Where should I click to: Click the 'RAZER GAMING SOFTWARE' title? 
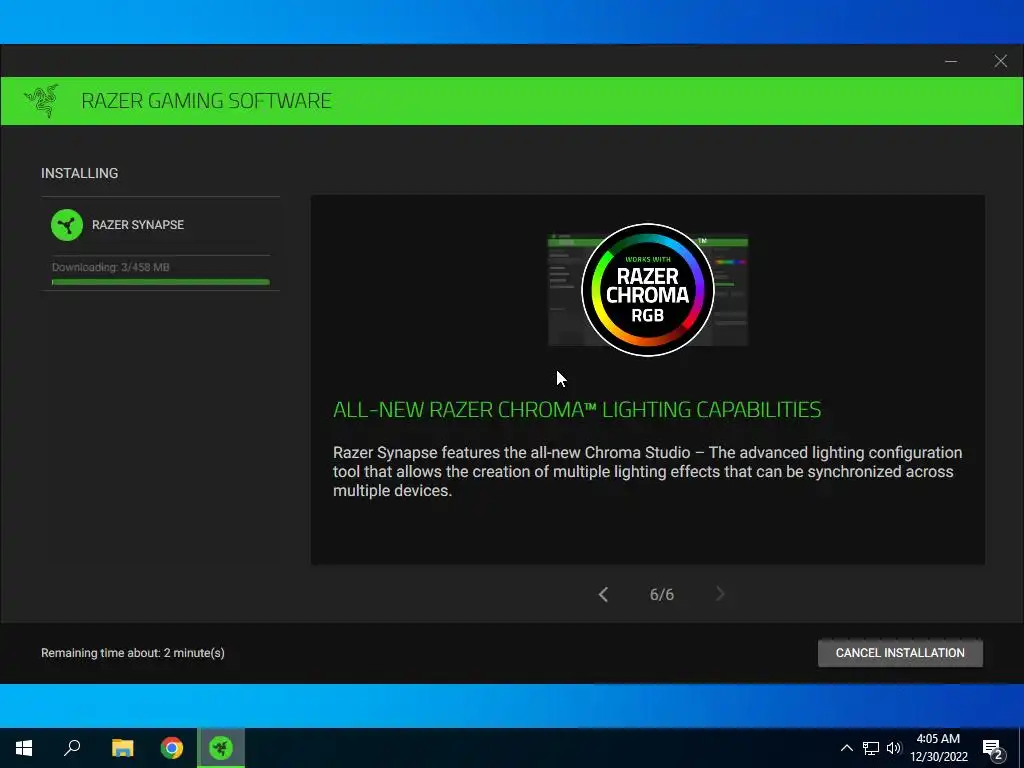tap(206, 101)
